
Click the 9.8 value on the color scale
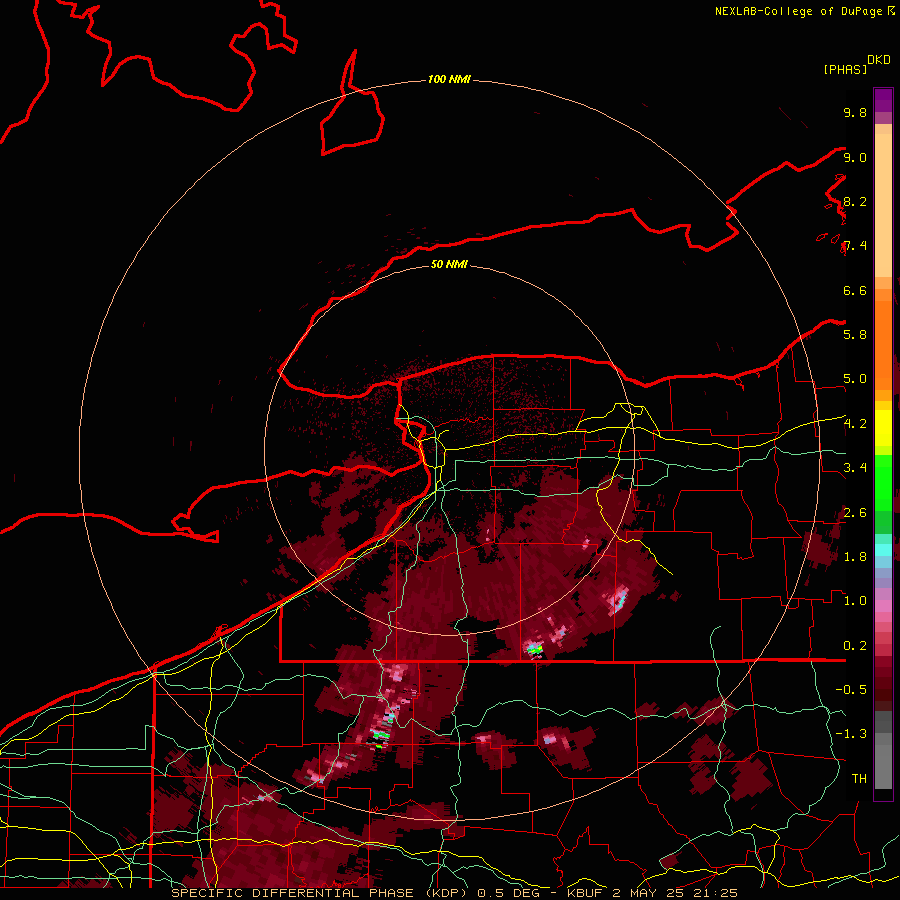tap(855, 112)
